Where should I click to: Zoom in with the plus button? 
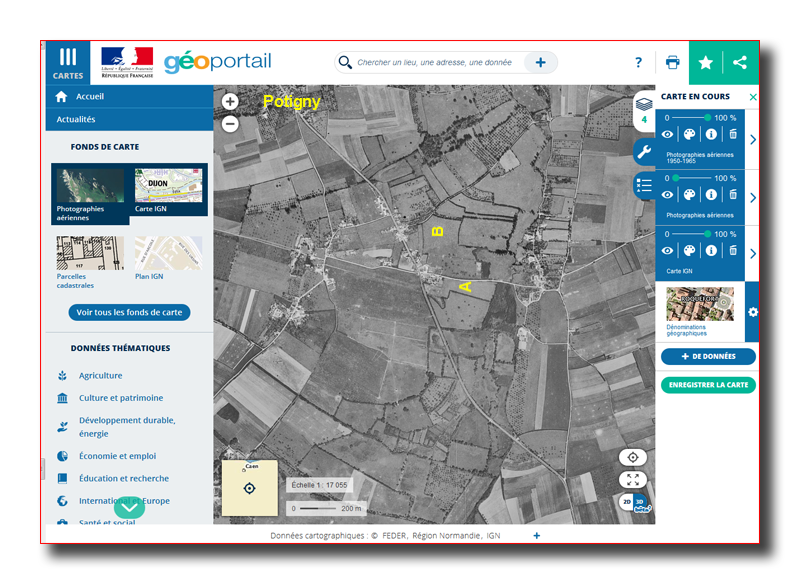(x=230, y=101)
